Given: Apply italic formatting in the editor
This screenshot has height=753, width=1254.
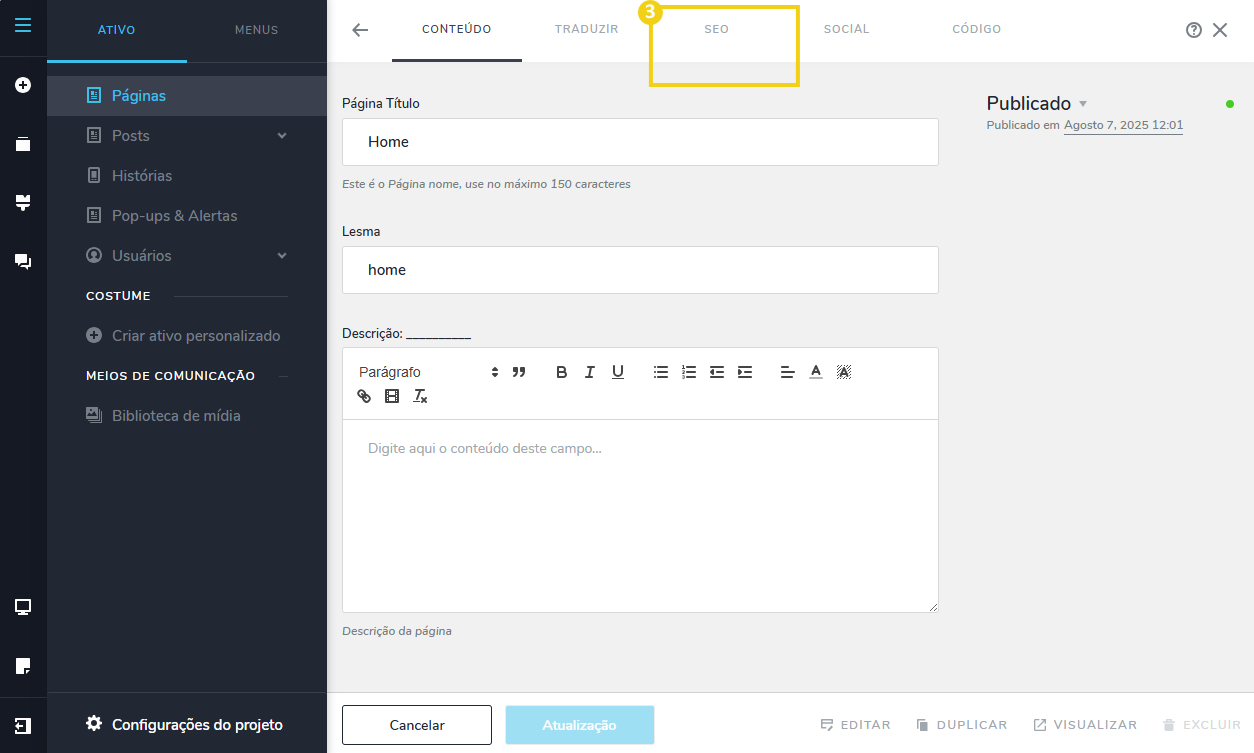Looking at the screenshot, I should tap(590, 372).
